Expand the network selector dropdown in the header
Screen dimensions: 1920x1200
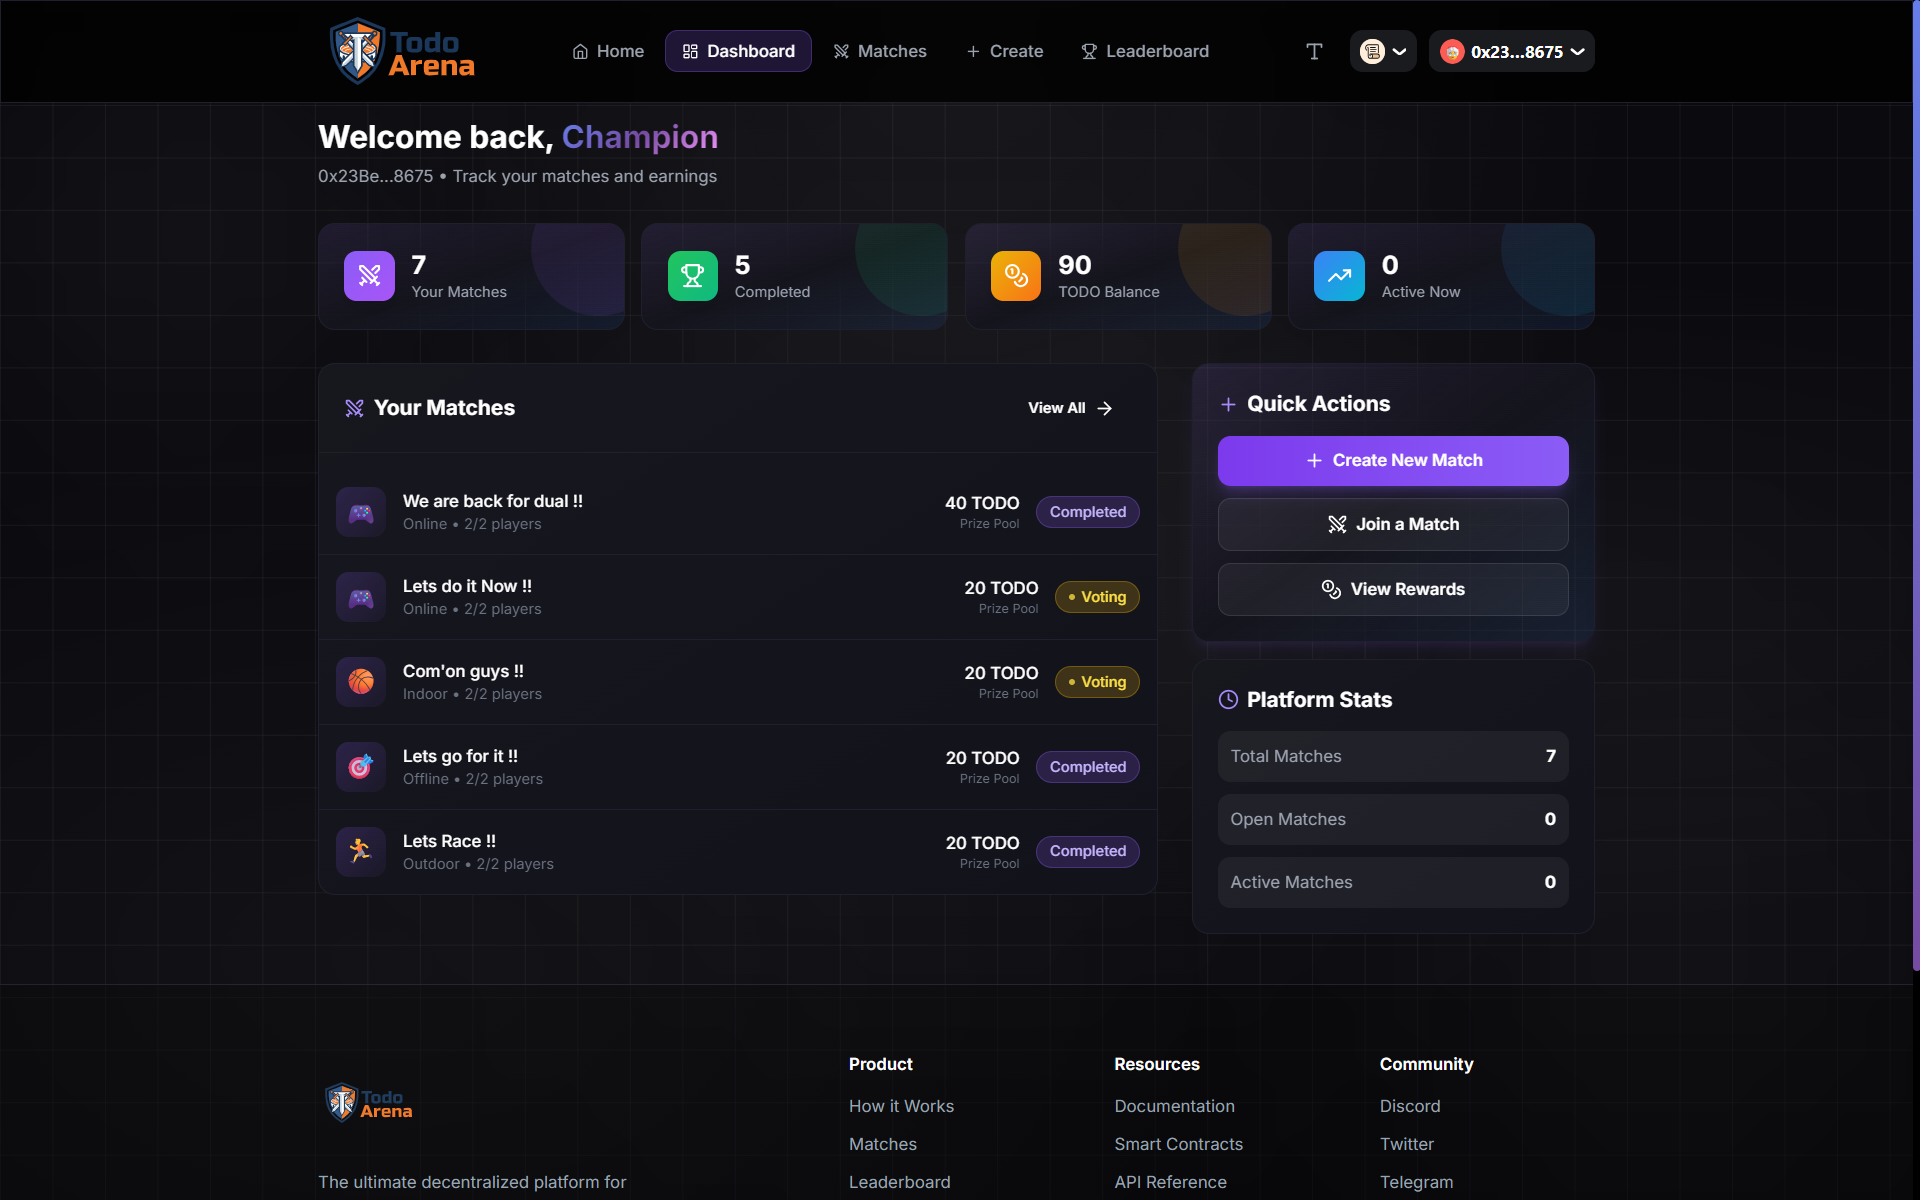pos(1383,51)
